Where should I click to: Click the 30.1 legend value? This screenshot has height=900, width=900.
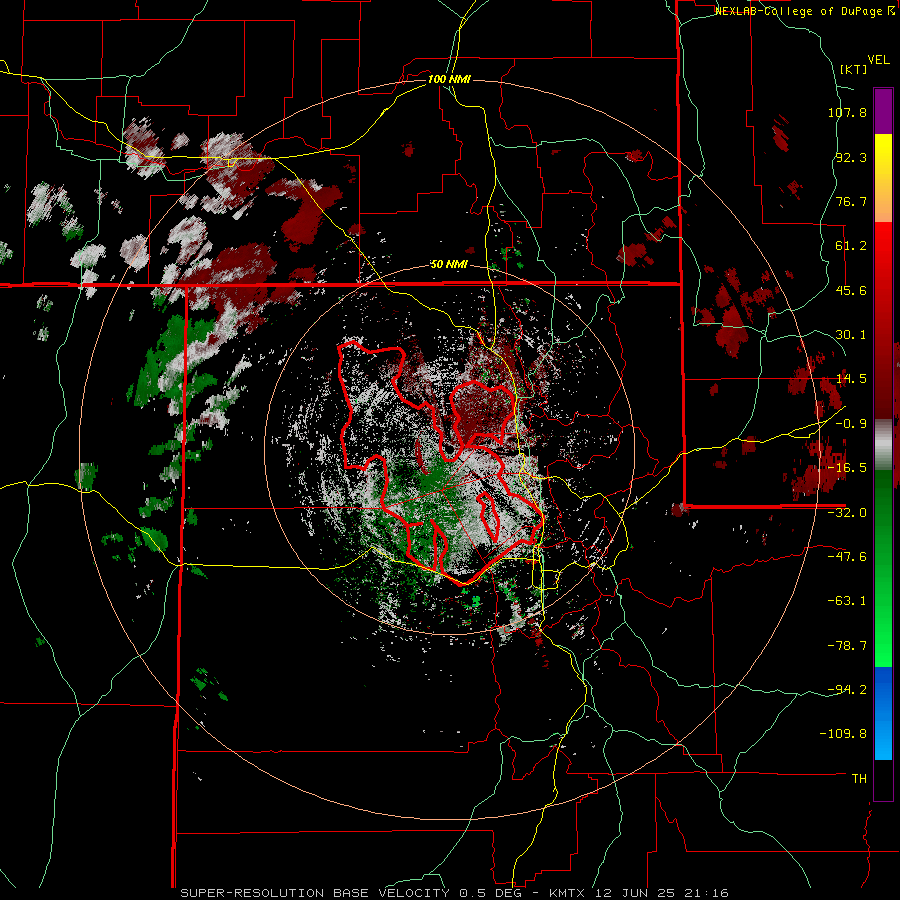click(851, 335)
